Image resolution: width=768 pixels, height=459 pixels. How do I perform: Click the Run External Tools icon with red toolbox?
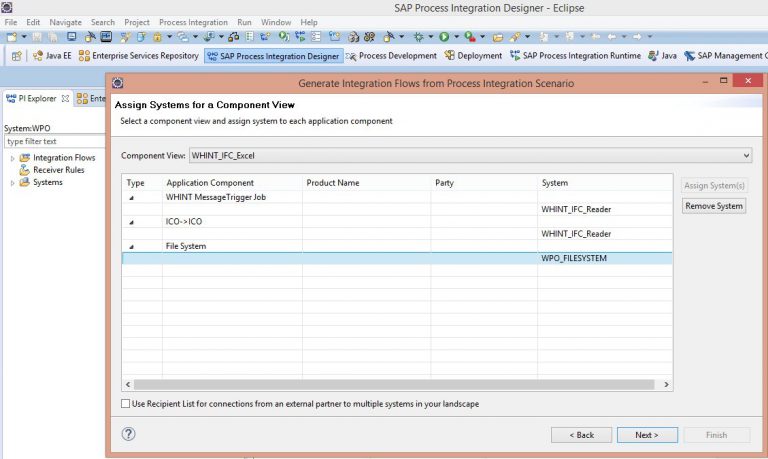click(470, 37)
